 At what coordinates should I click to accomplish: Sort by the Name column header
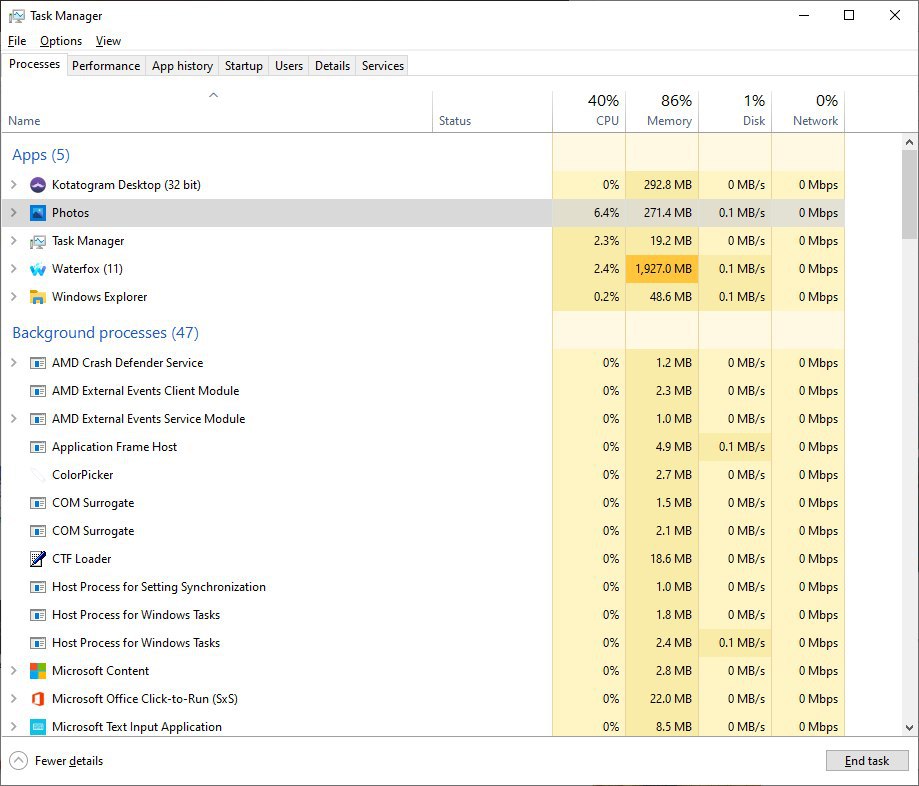click(x=217, y=111)
